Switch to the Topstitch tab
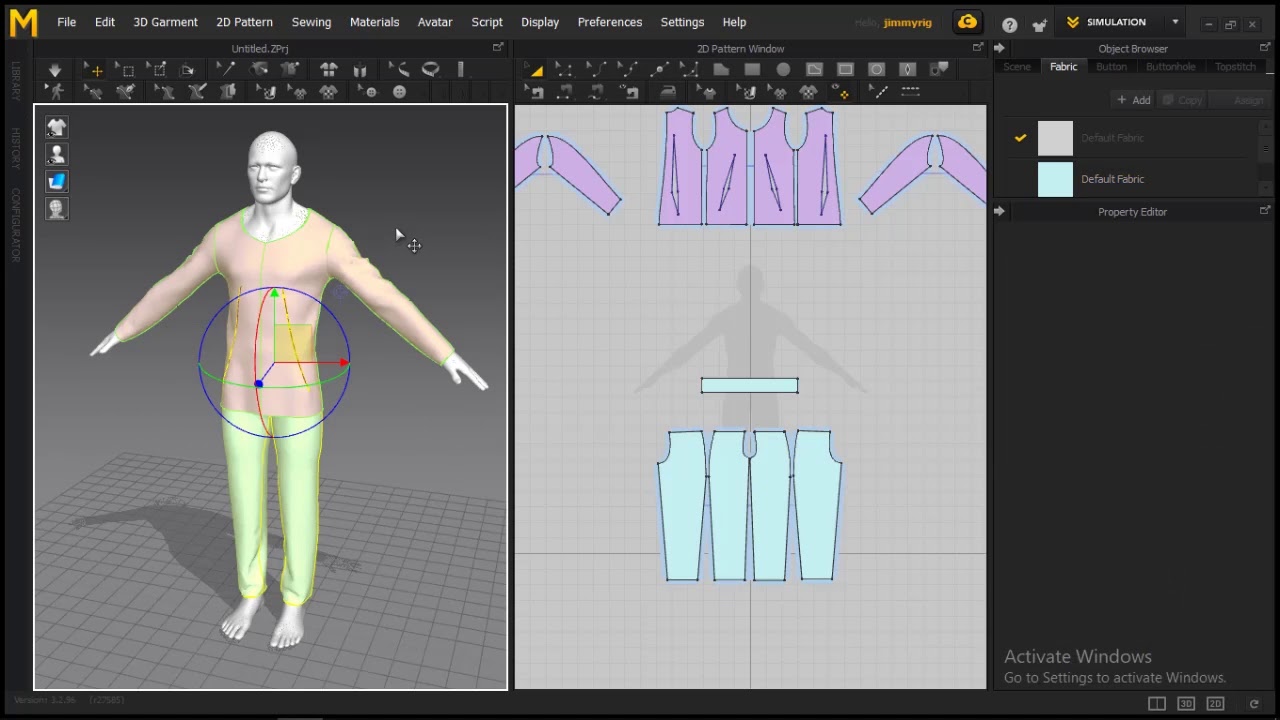Screen dimensions: 1280x720 pyautogui.click(x=1235, y=67)
